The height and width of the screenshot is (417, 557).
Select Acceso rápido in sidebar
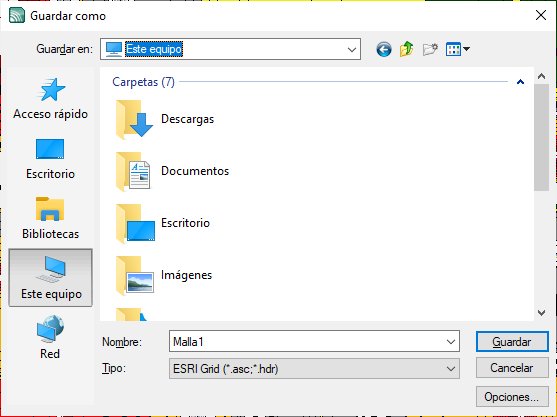pos(50,99)
